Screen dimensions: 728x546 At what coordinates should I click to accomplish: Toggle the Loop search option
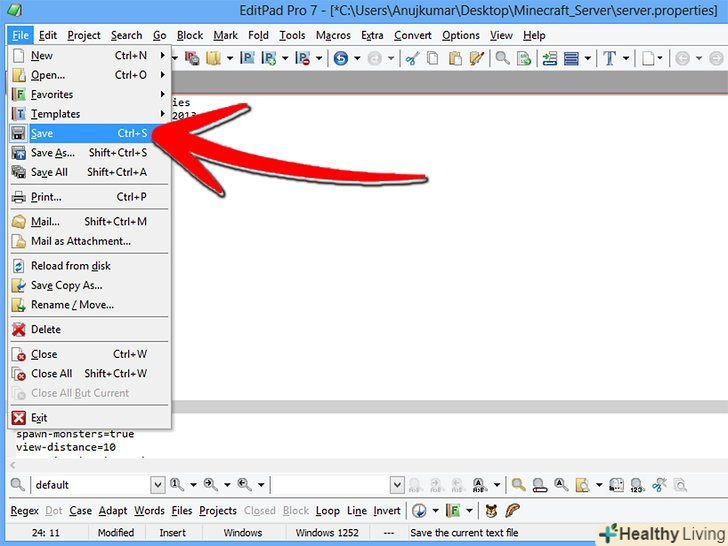coord(328,511)
